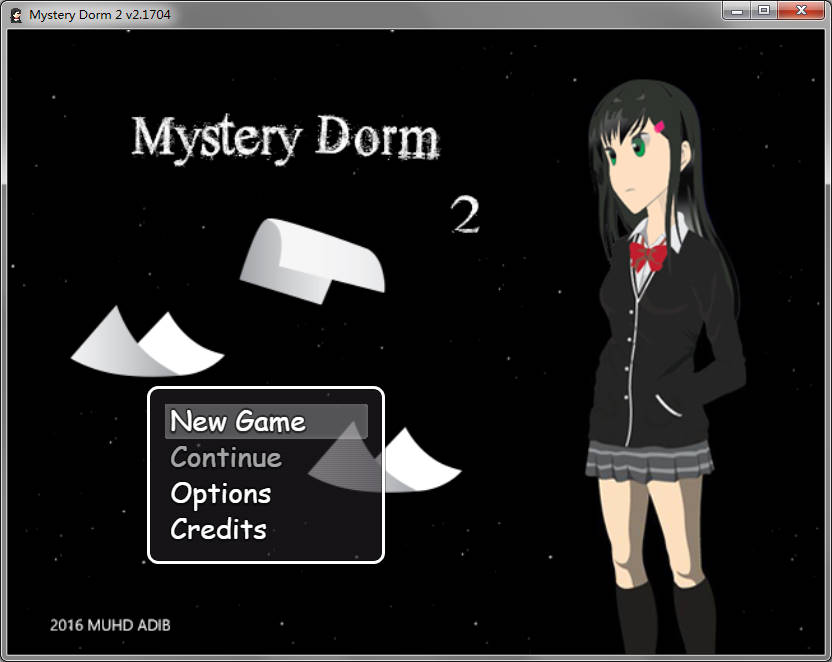Viewport: 832px width, 662px height.
Task: Click the '2016 MUHD ADIB' copyright text
Action: (x=110, y=625)
